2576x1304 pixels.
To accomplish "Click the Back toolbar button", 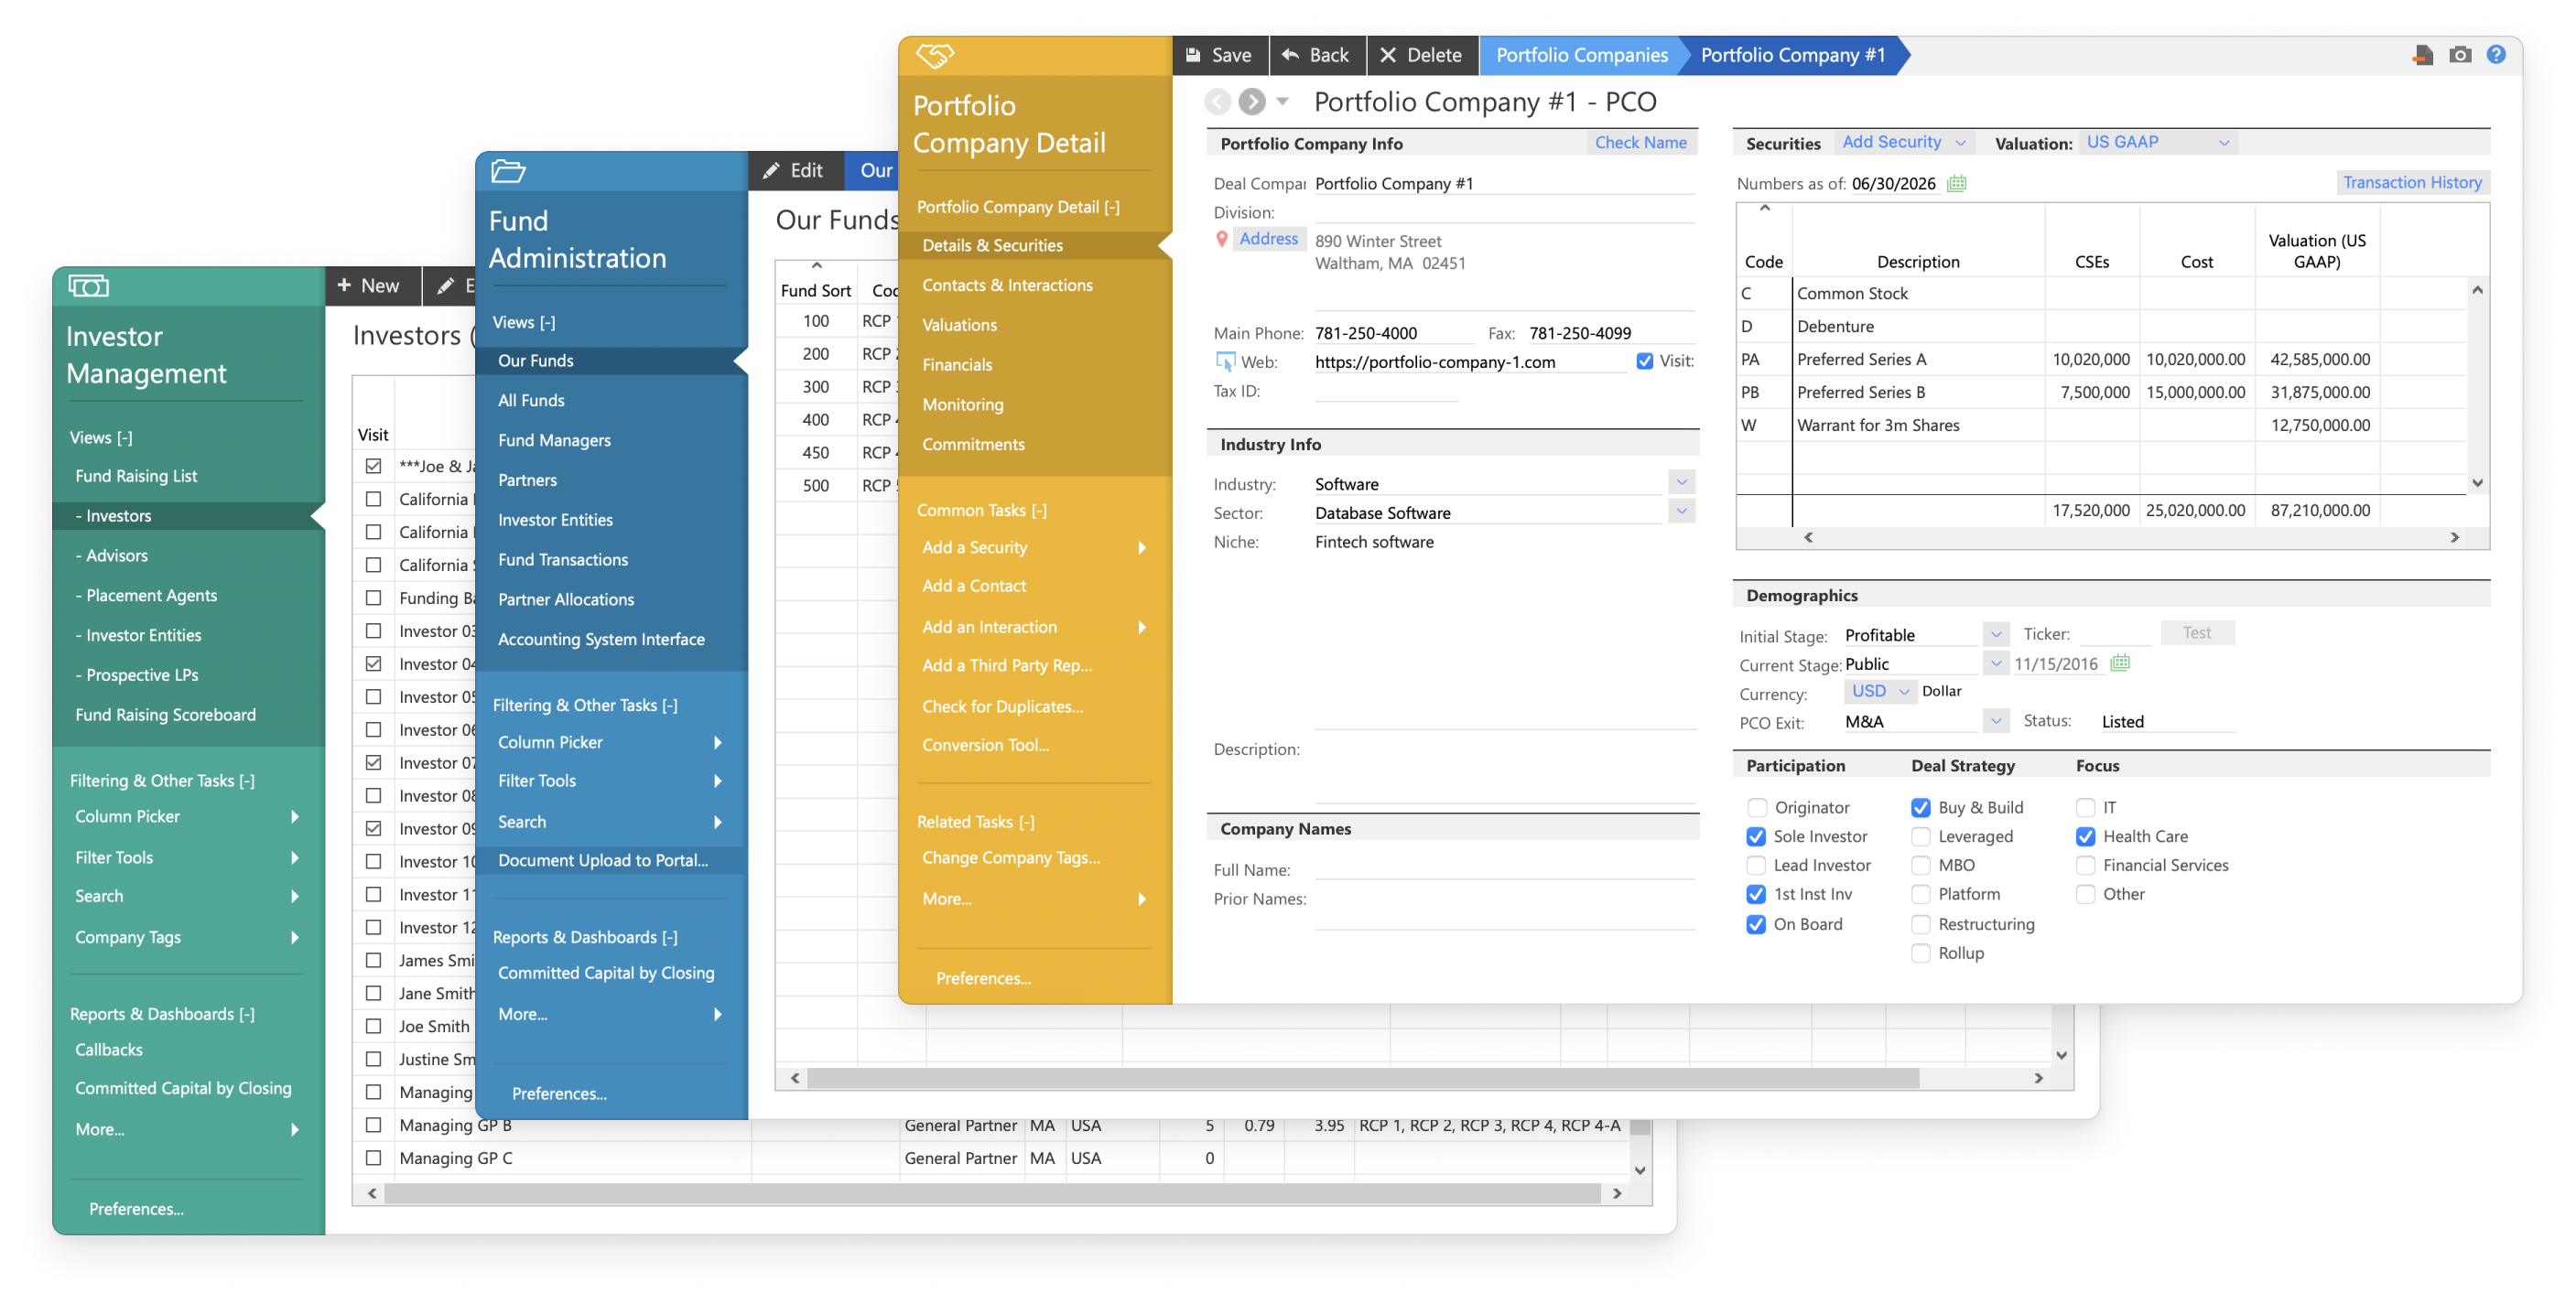I will point(1317,55).
